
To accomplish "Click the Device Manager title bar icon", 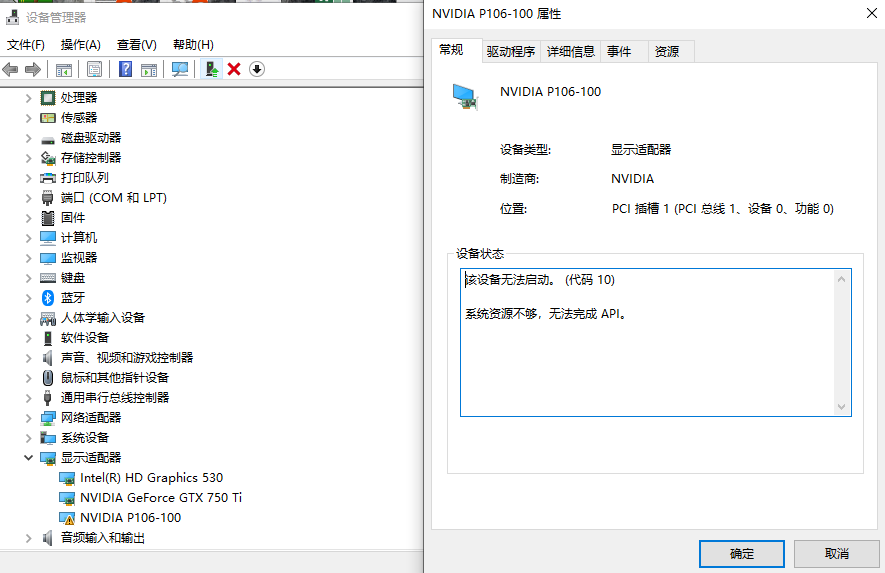I will point(12,17).
